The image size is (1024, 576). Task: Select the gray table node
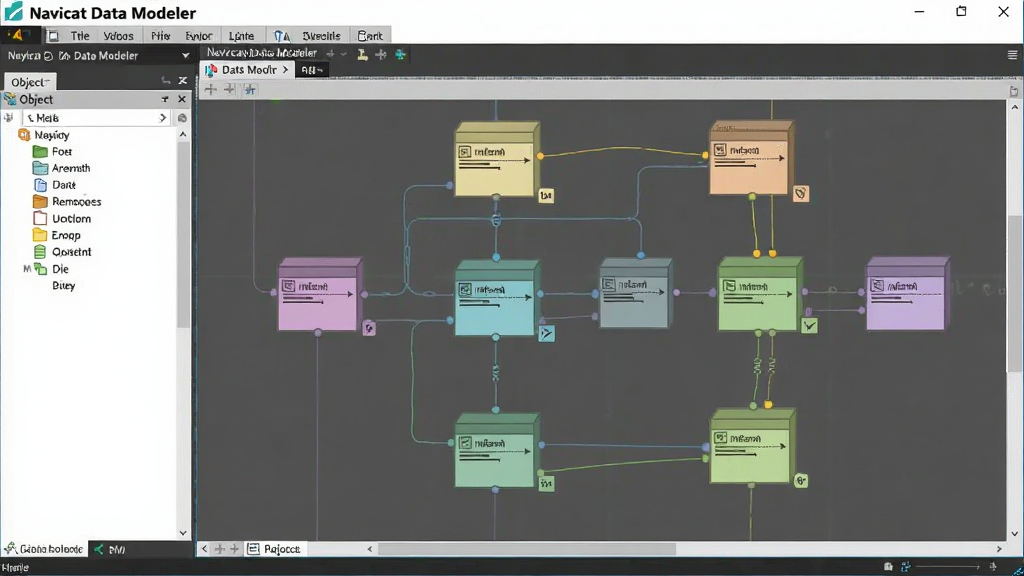[636, 293]
